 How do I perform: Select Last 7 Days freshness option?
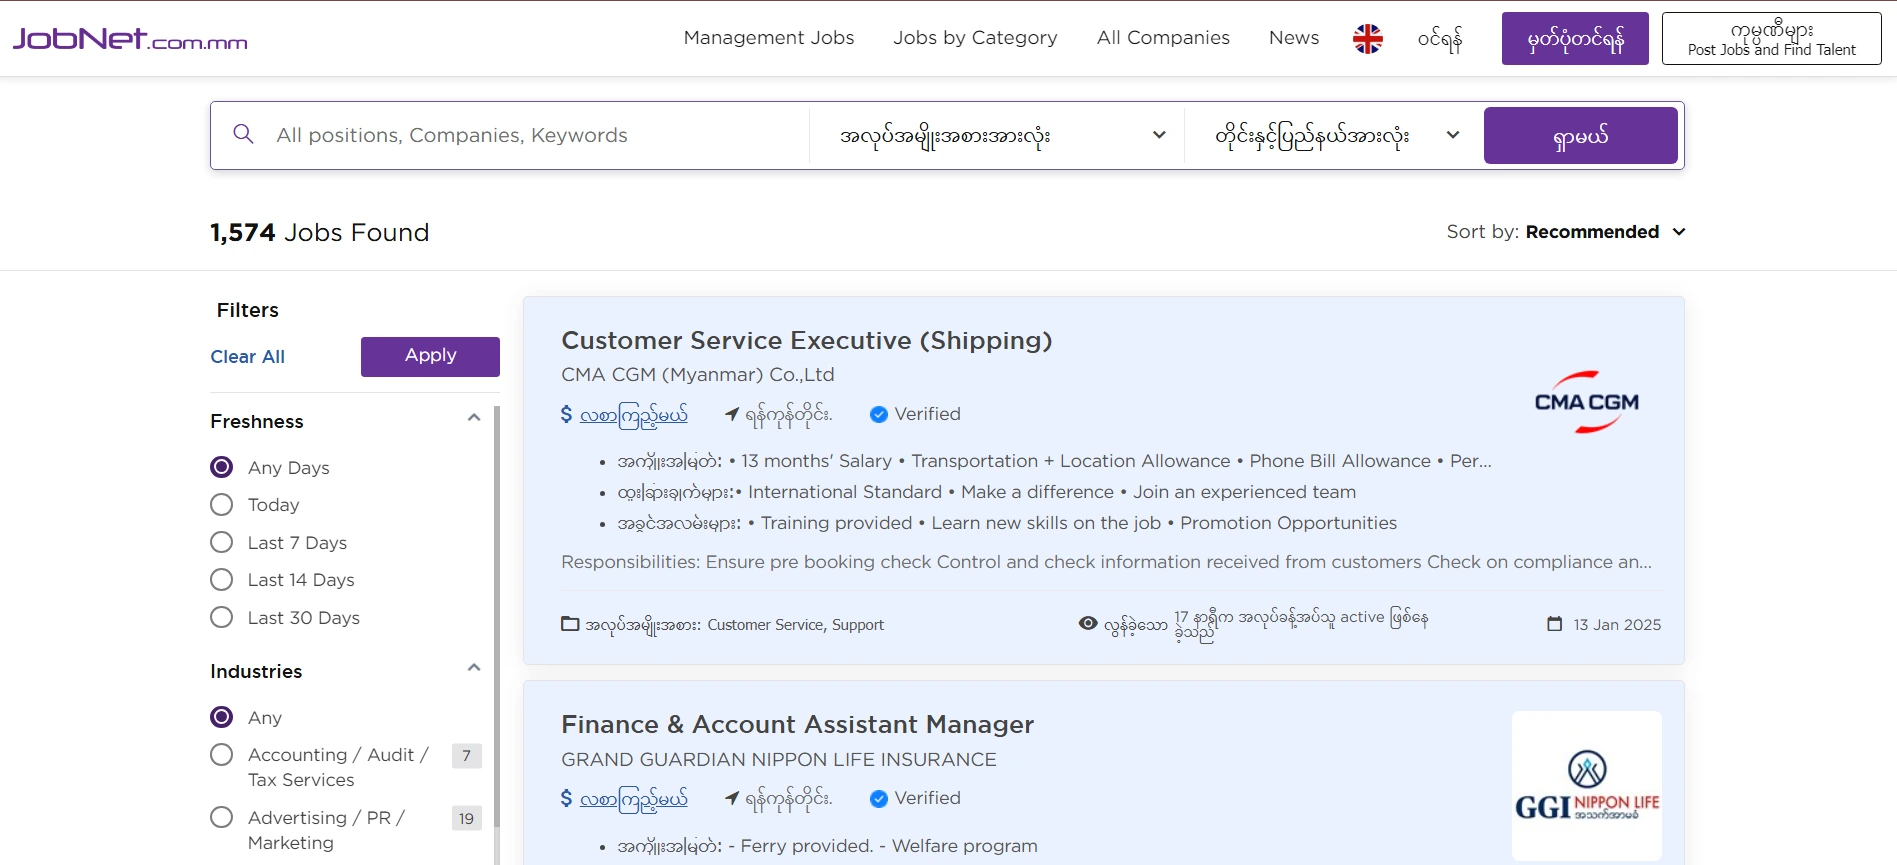(222, 542)
